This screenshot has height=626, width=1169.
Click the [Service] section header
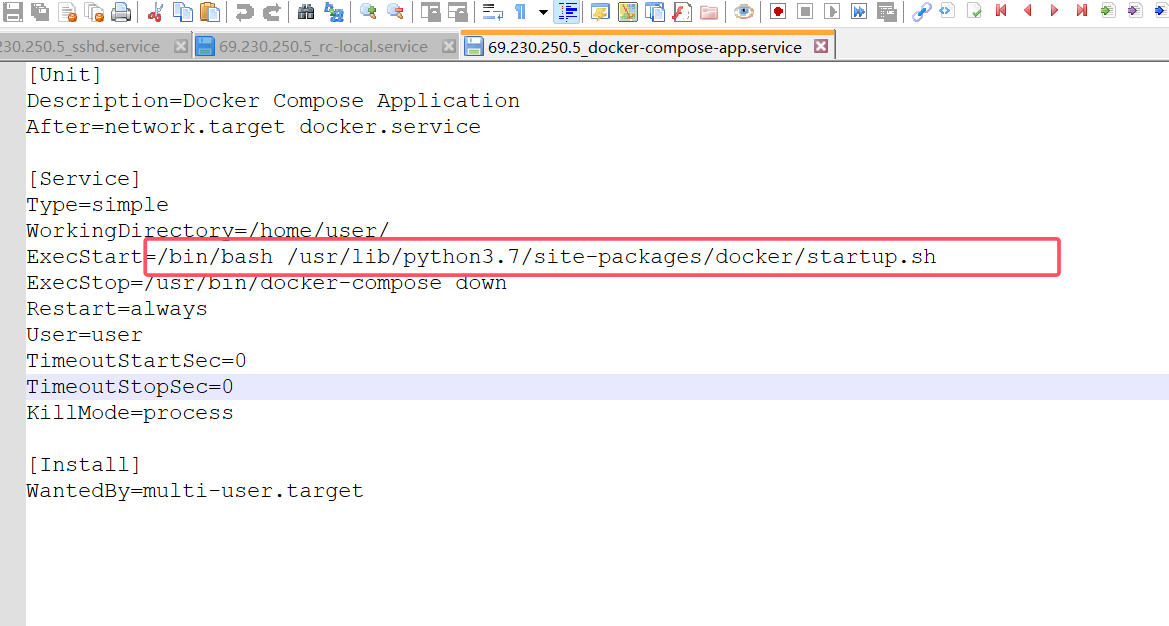[84, 179]
